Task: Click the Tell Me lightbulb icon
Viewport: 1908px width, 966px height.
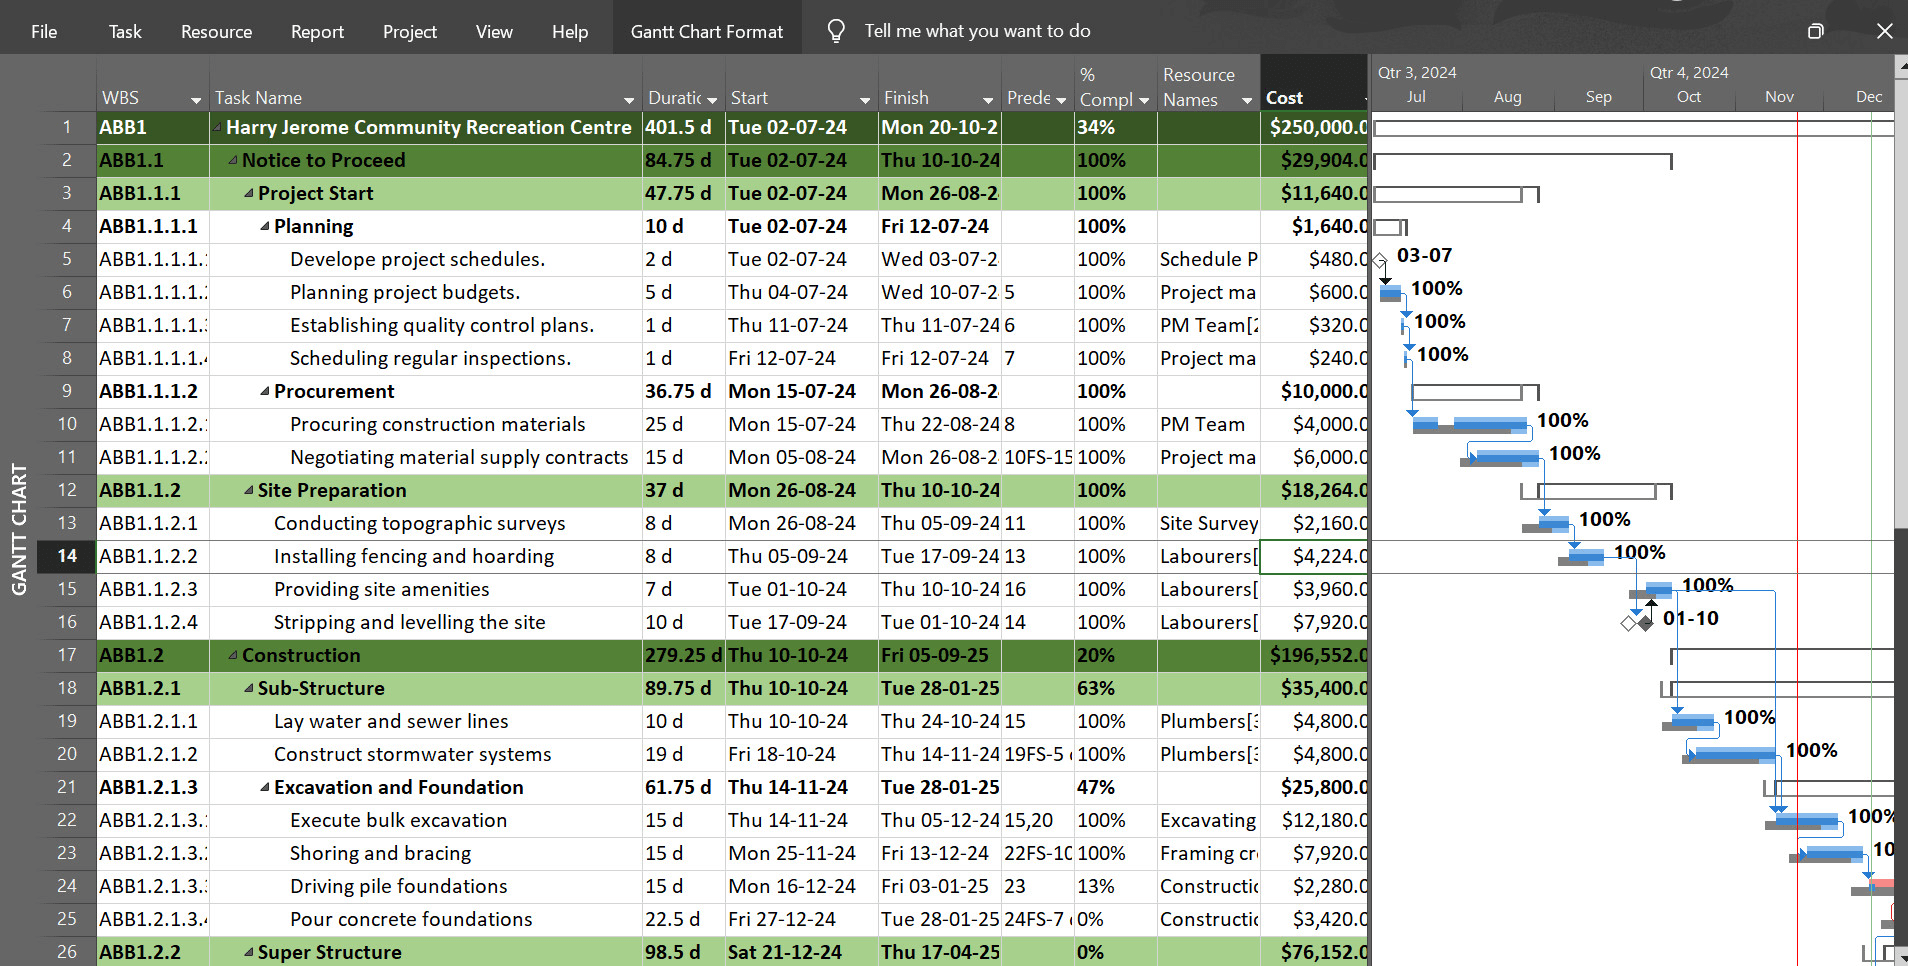Action: 836,30
